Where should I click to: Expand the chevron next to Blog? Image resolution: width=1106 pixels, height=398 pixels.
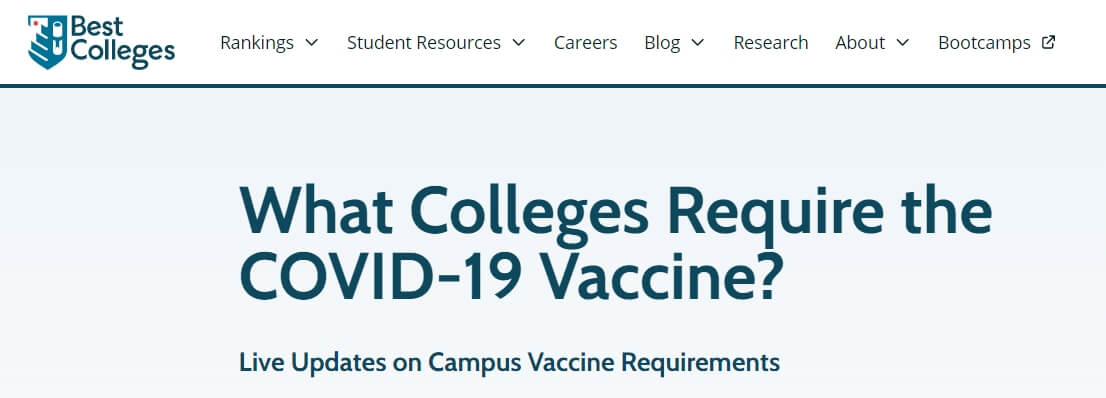[x=698, y=42]
